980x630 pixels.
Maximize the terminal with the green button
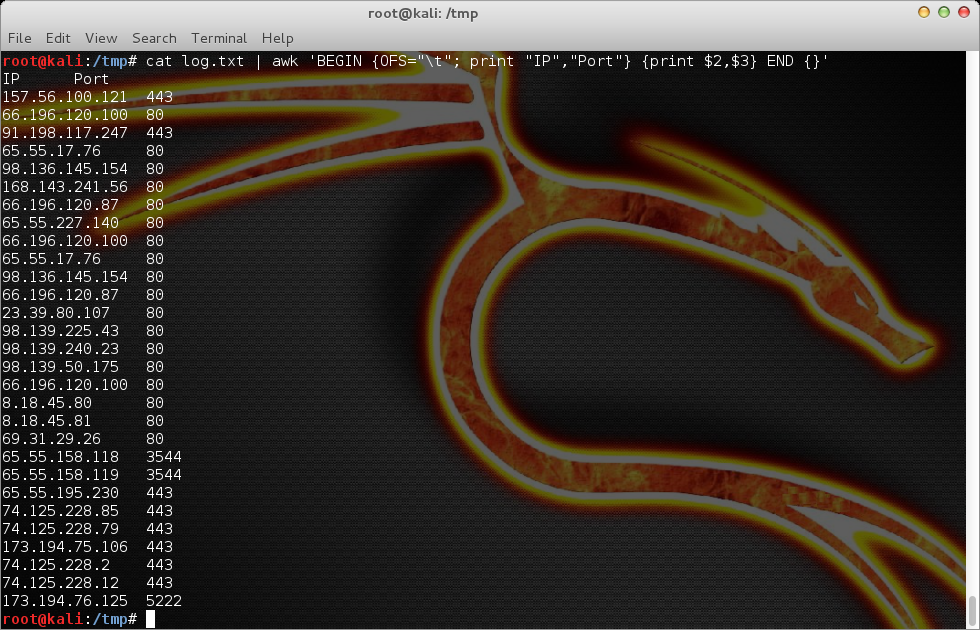pyautogui.click(x=944, y=12)
